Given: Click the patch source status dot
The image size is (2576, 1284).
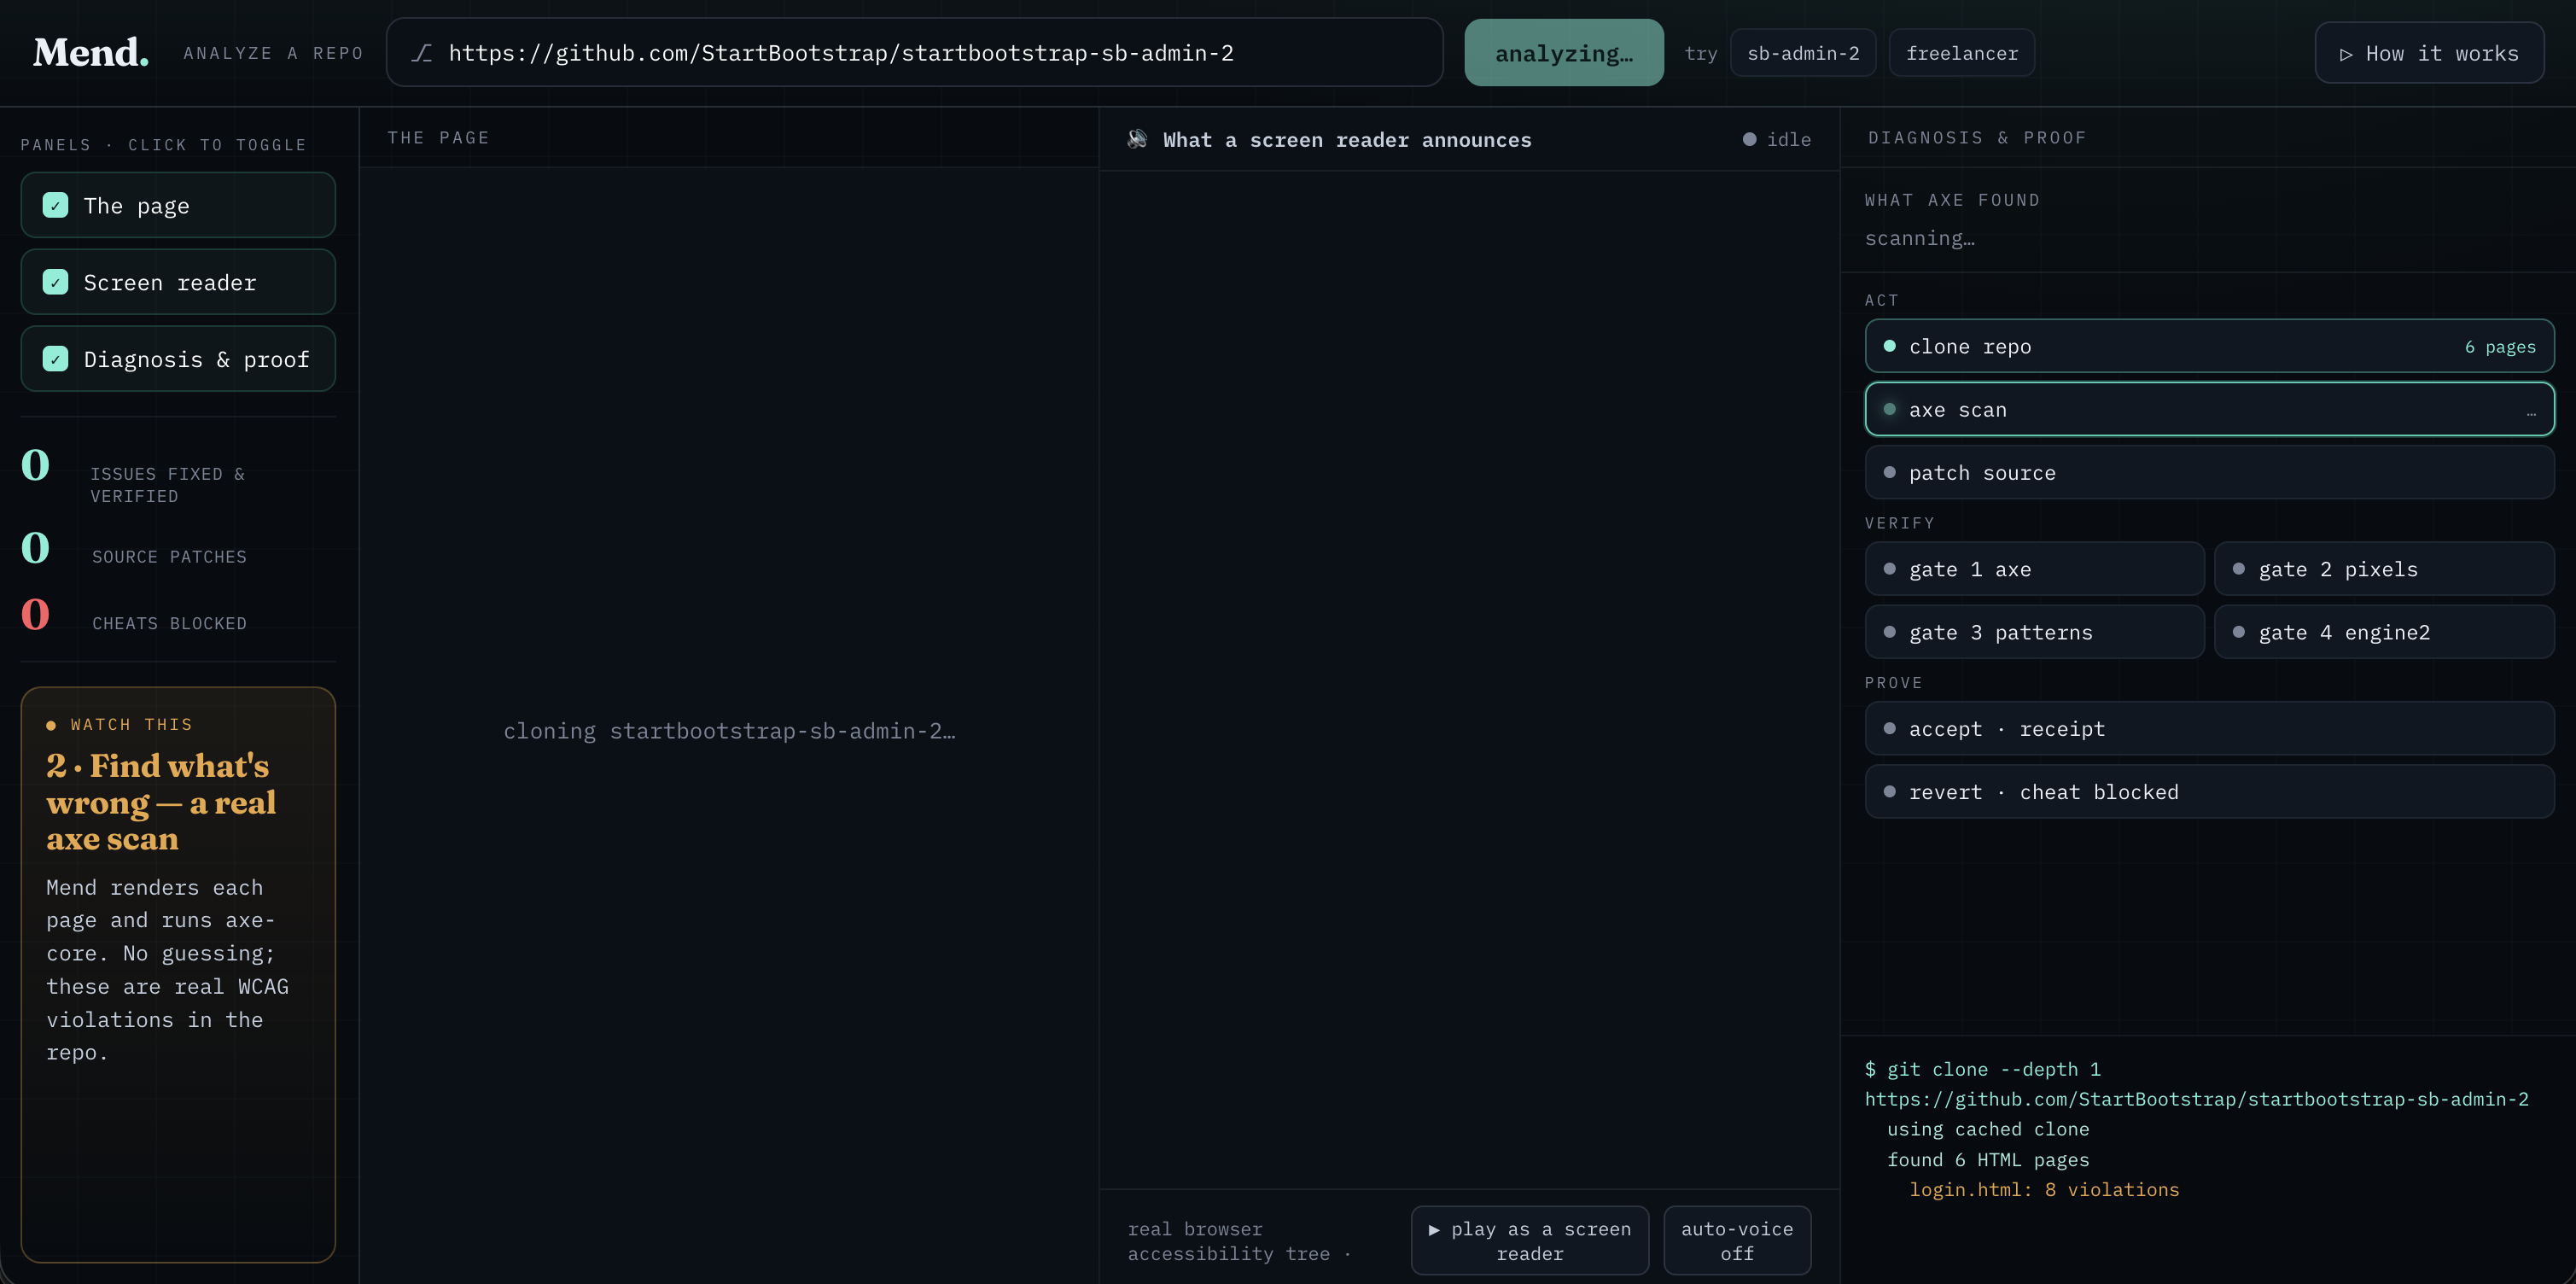Looking at the screenshot, I should coord(1889,472).
